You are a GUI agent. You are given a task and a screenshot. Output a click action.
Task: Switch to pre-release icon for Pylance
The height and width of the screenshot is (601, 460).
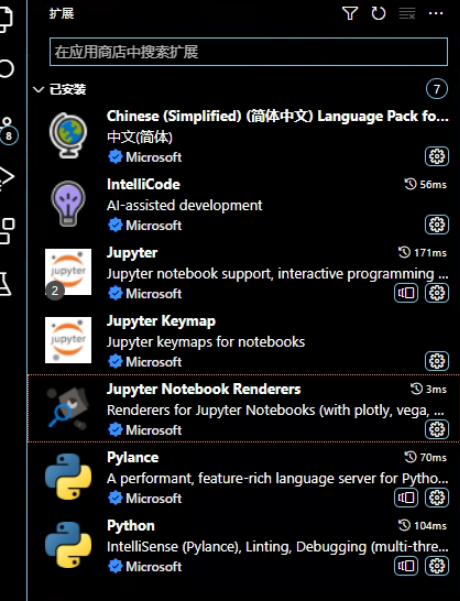coord(406,498)
